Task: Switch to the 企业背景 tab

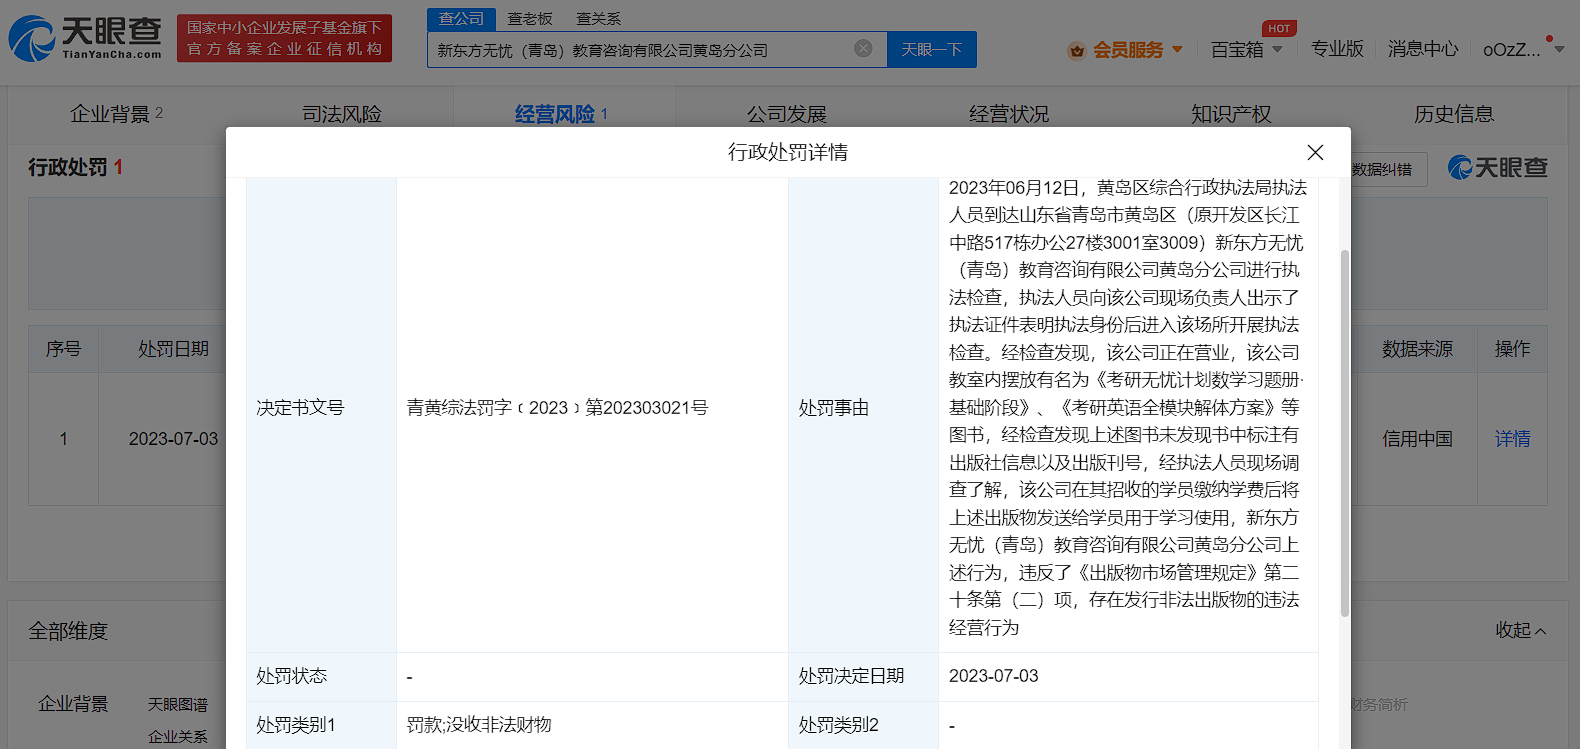Action: [x=116, y=114]
